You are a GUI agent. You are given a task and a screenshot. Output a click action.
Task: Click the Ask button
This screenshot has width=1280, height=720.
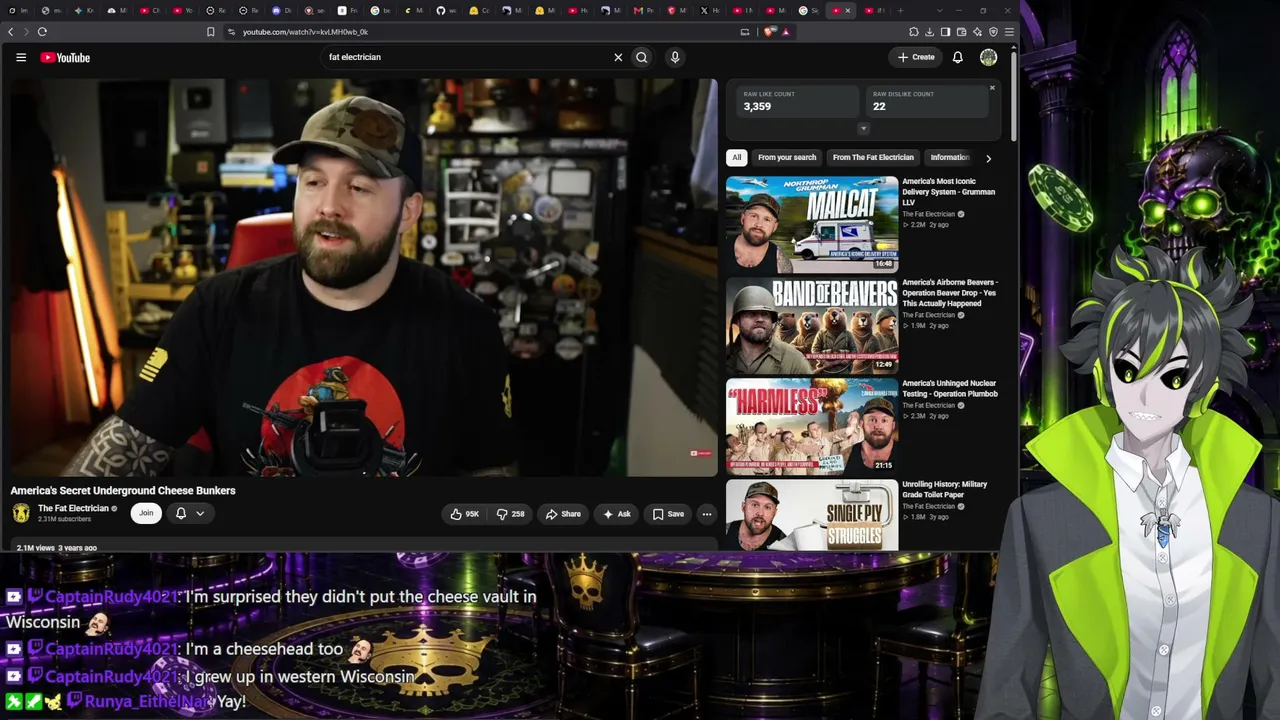(x=617, y=514)
